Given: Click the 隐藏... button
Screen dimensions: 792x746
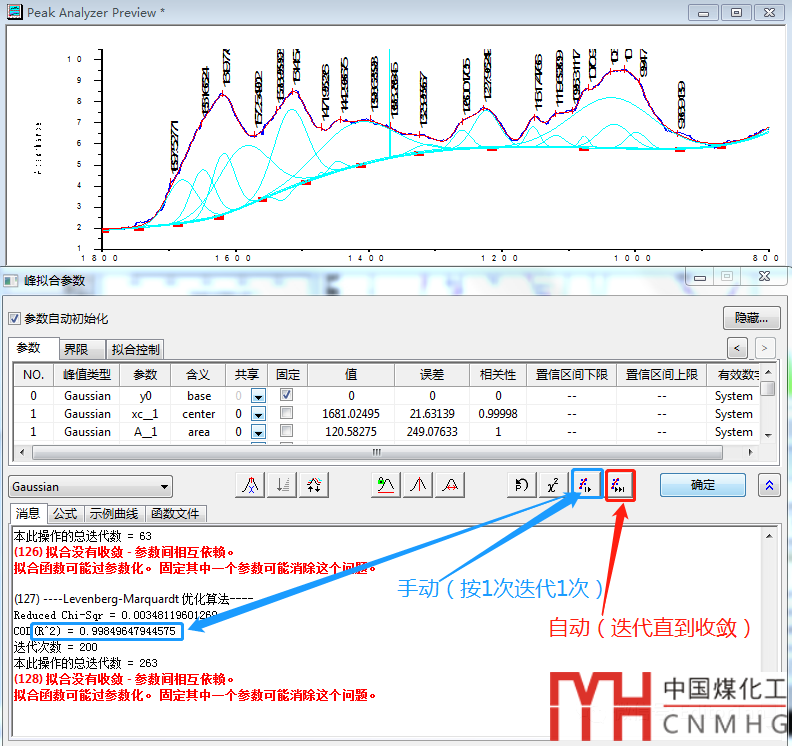Looking at the screenshot, I should (751, 319).
